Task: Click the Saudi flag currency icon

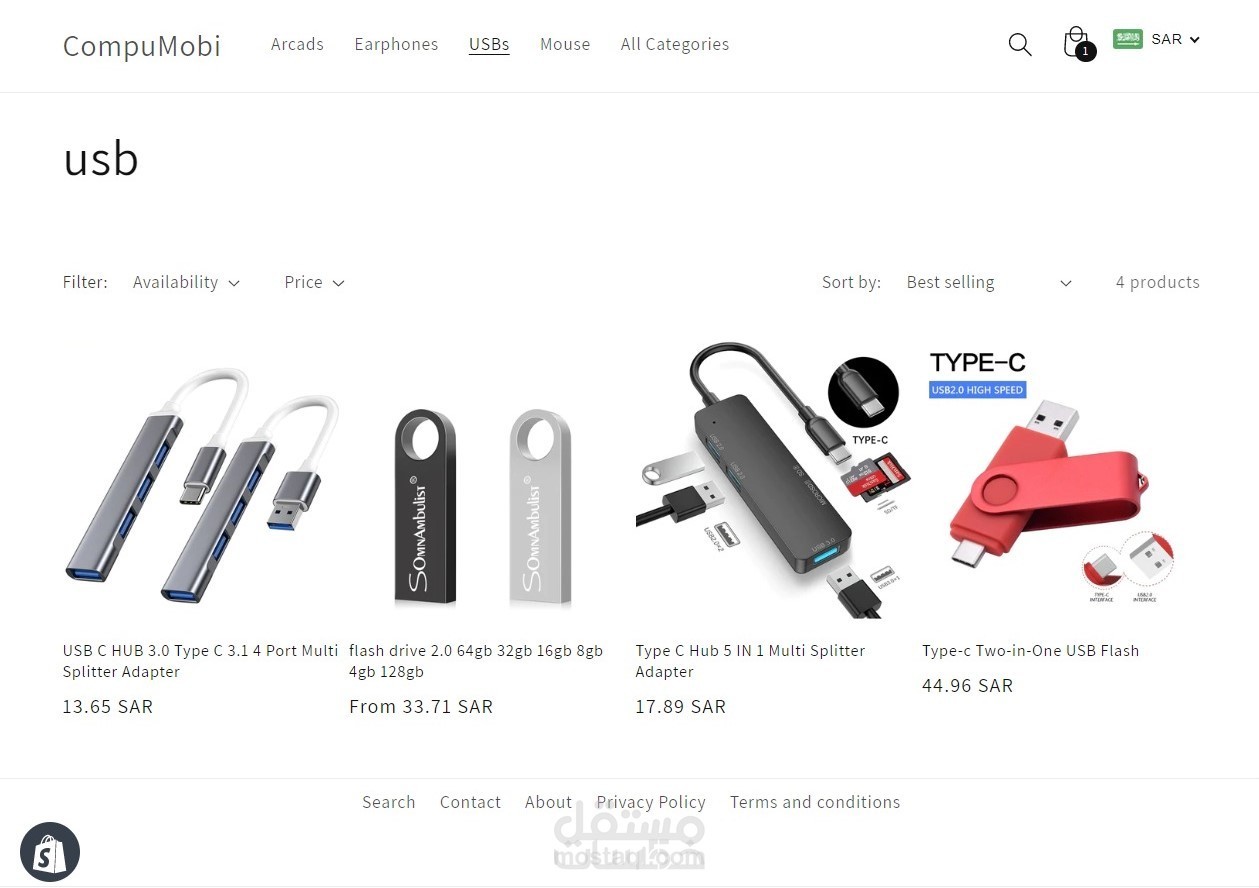Action: click(1128, 39)
